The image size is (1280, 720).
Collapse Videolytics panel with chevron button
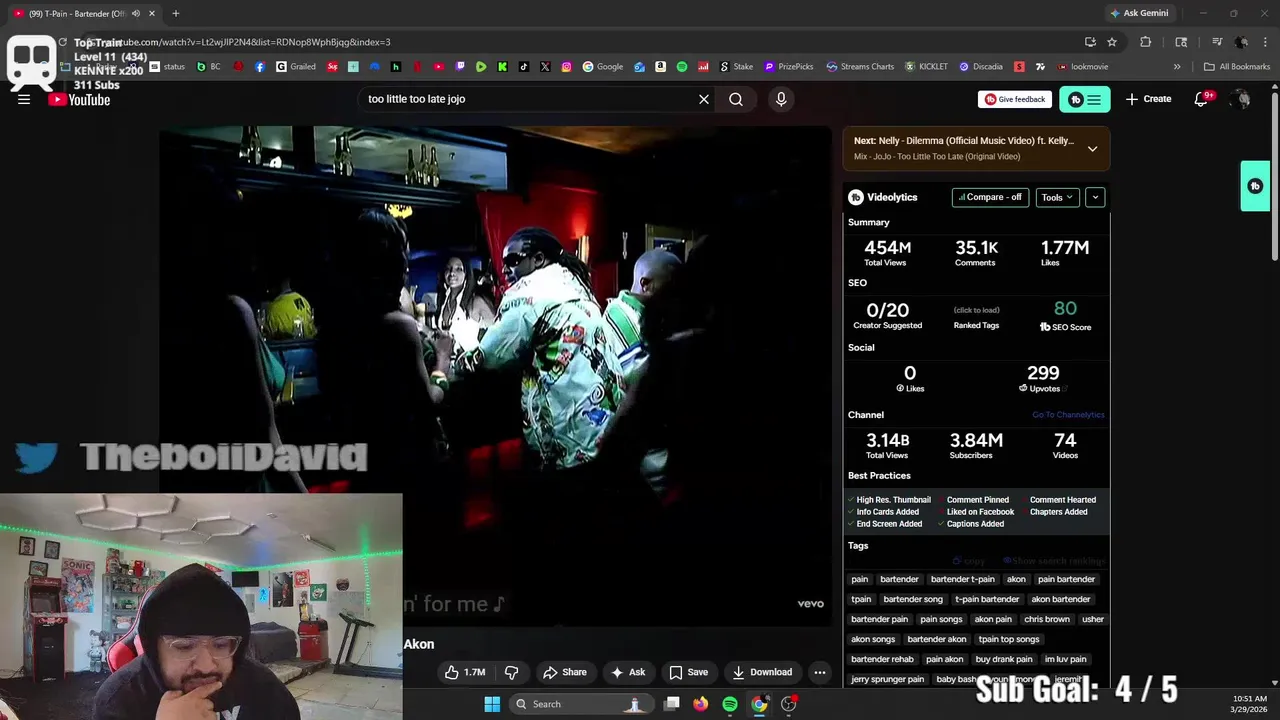1095,197
